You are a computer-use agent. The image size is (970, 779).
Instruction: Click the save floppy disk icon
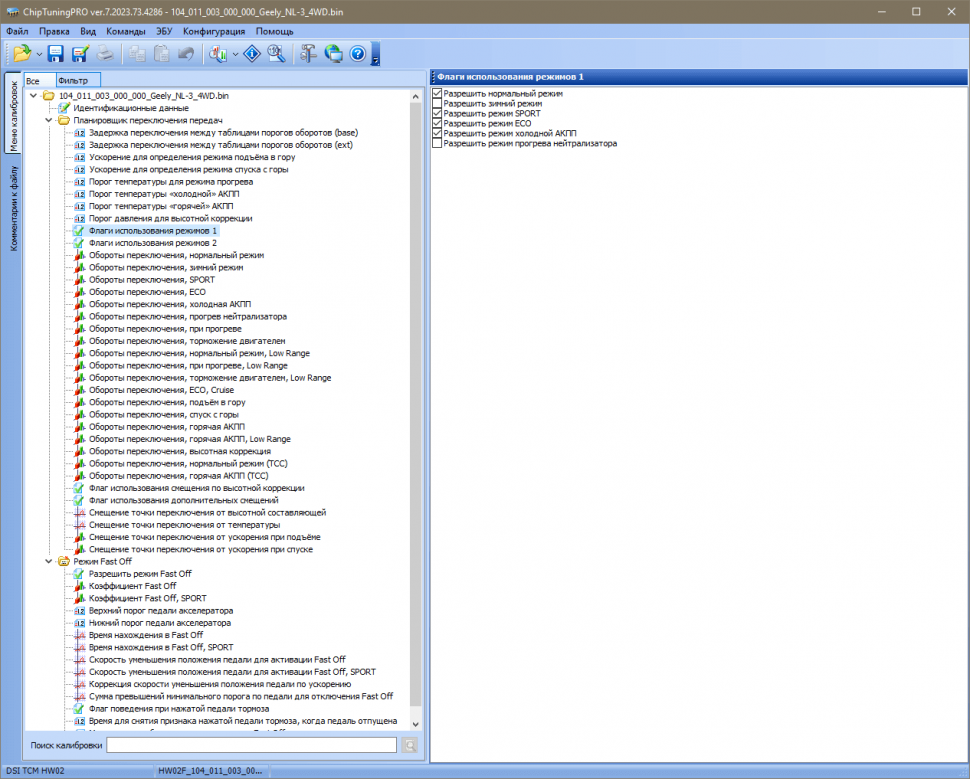pyautogui.click(x=56, y=54)
